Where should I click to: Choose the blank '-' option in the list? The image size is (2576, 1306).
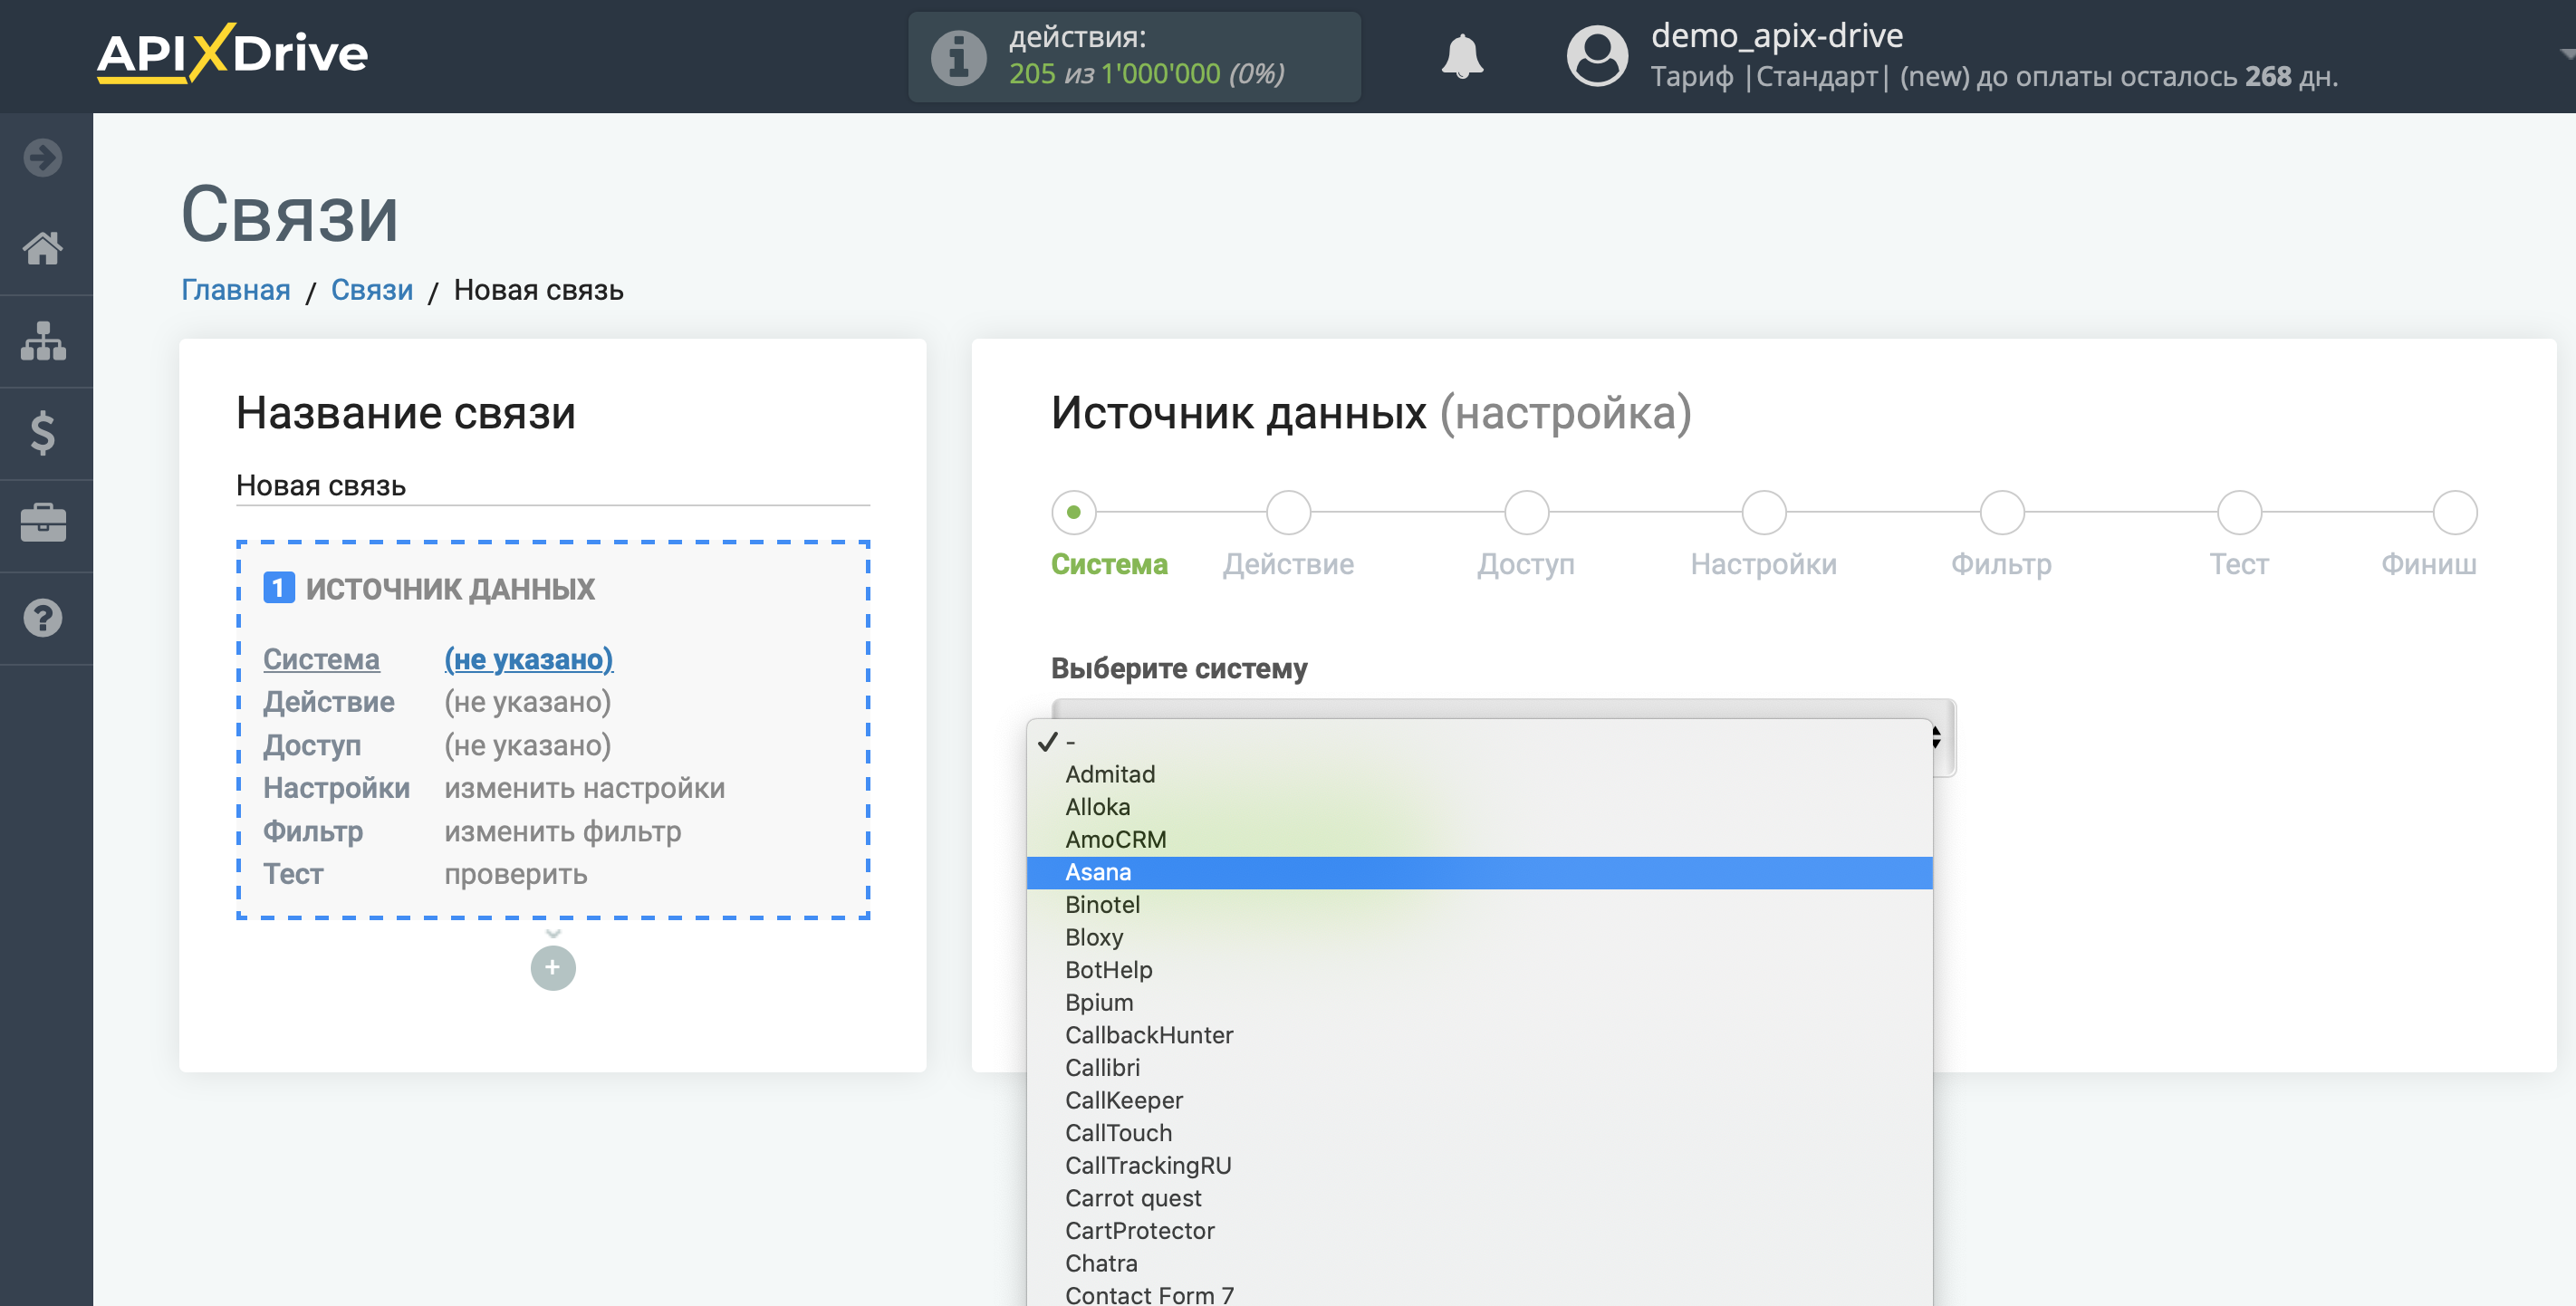[1479, 742]
